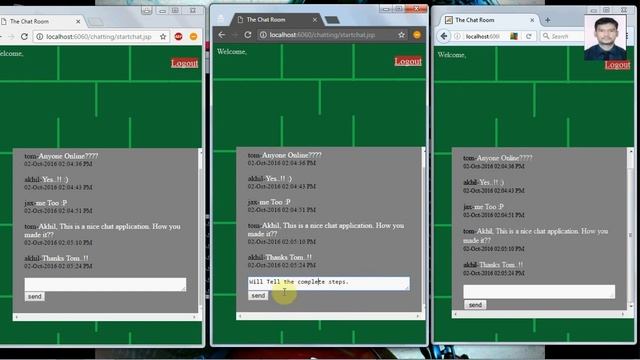The height and width of the screenshot is (360, 640).
Task: Go back in the middle window
Action: point(222,35)
